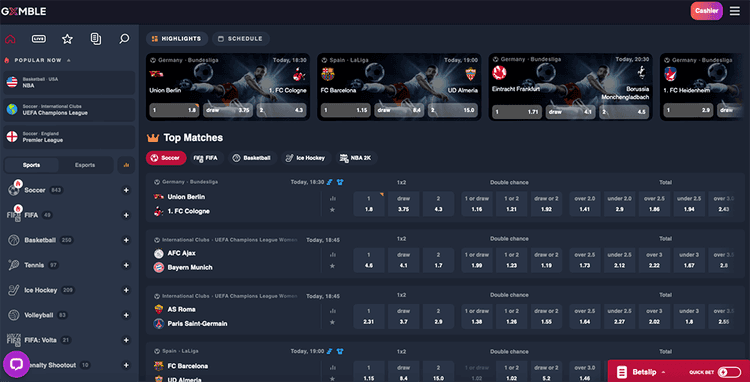
Task: Open the Volleyball sport icon in sidebar
Action: click(x=13, y=315)
